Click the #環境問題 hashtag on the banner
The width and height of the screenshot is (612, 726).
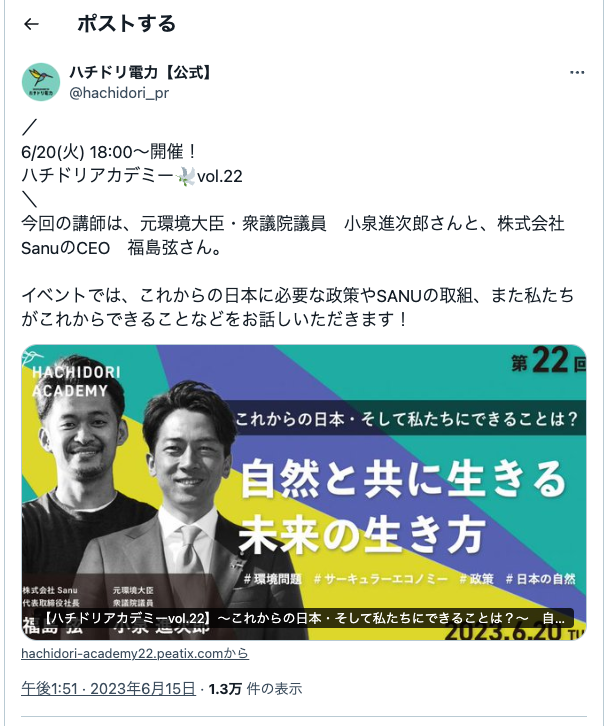pyautogui.click(x=273, y=579)
